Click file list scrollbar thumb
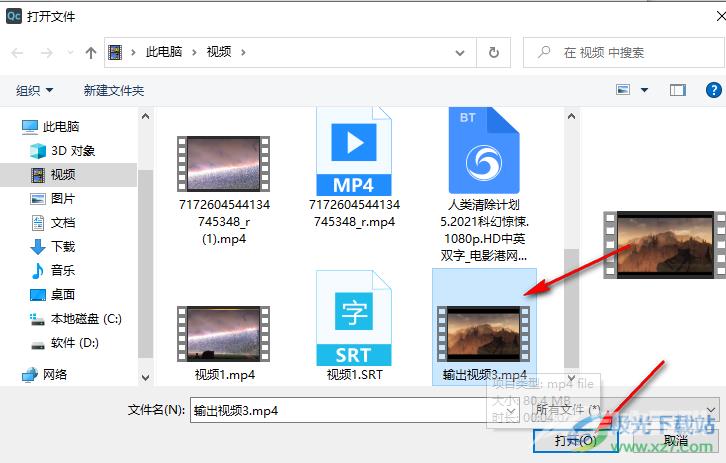 coord(571,308)
